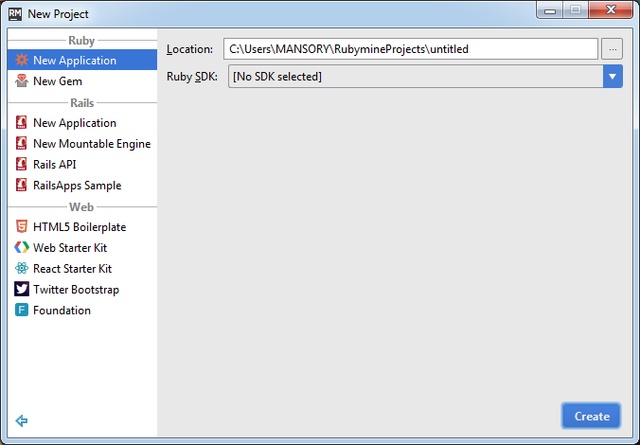Image resolution: width=640 pixels, height=445 pixels.
Task: Click the Location path input field
Action: pos(411,49)
